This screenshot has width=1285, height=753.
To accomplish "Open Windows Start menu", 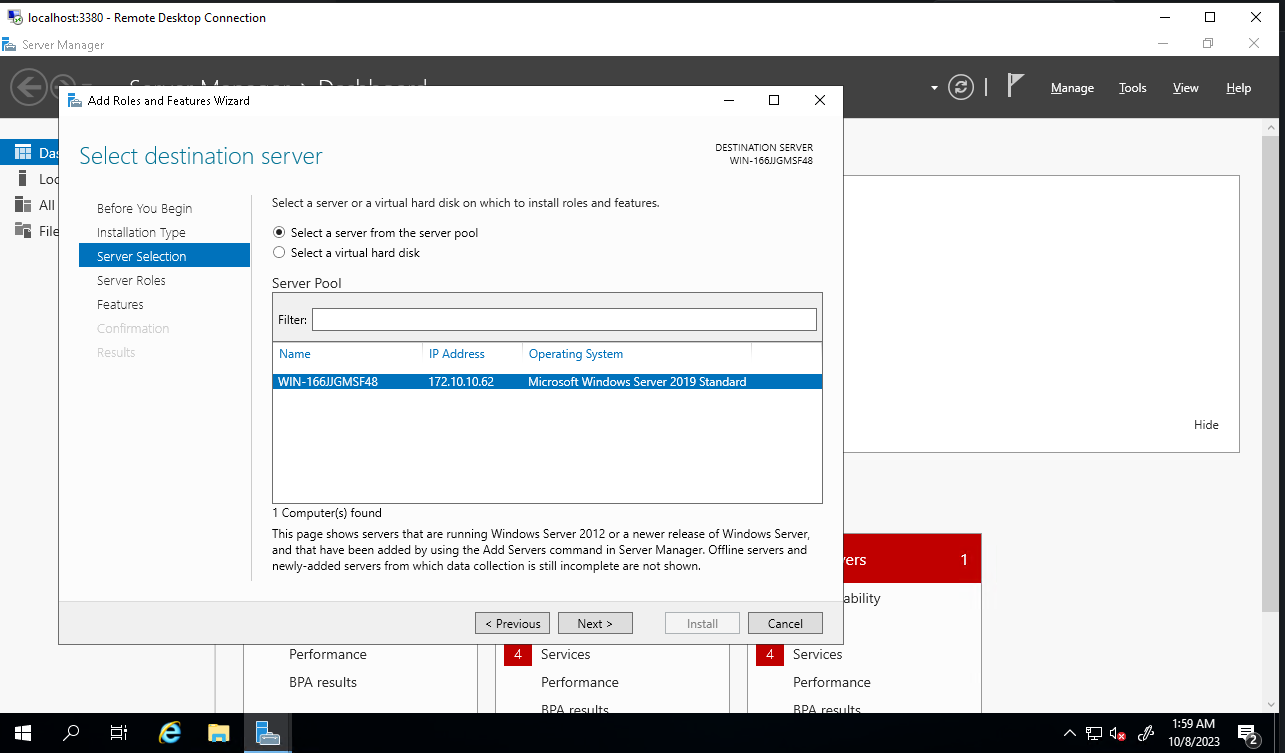I will (22, 733).
